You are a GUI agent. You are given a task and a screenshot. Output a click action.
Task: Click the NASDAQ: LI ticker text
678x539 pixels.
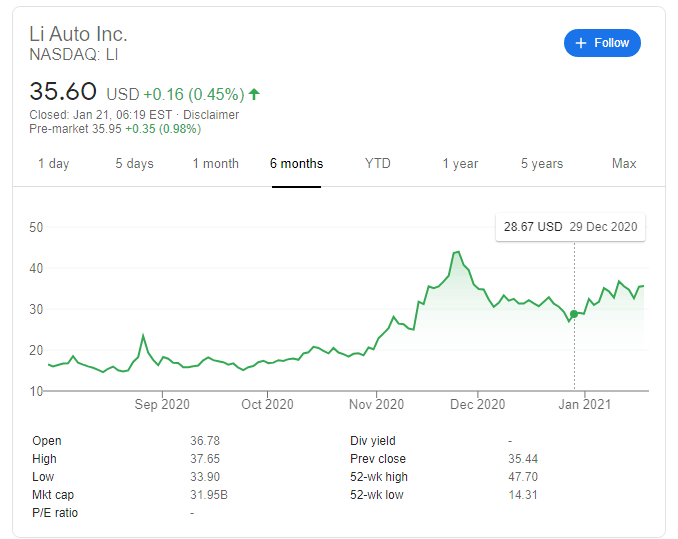[x=74, y=55]
